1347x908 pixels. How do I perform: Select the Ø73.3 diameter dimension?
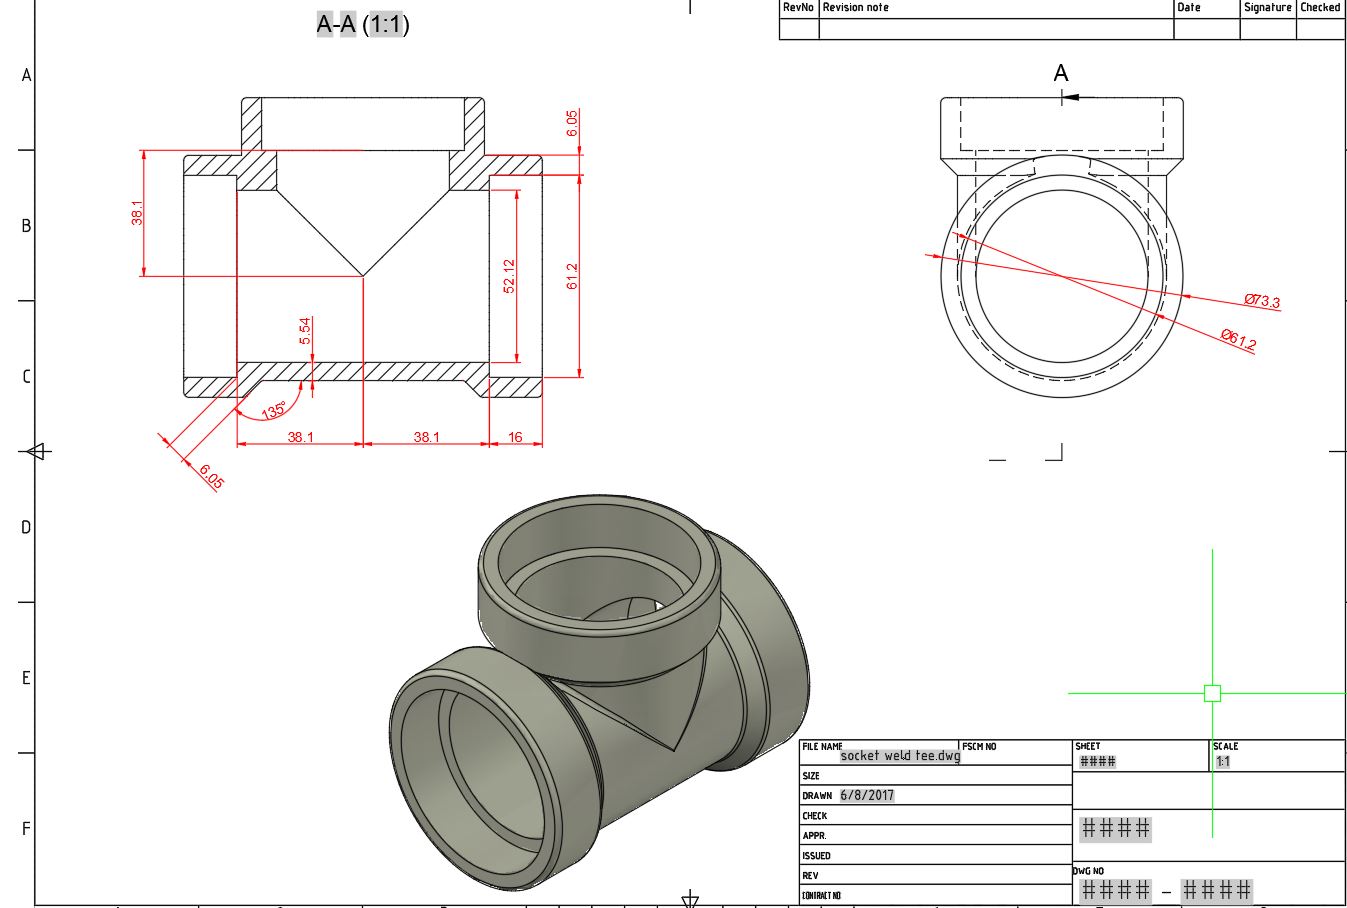coord(1261,299)
